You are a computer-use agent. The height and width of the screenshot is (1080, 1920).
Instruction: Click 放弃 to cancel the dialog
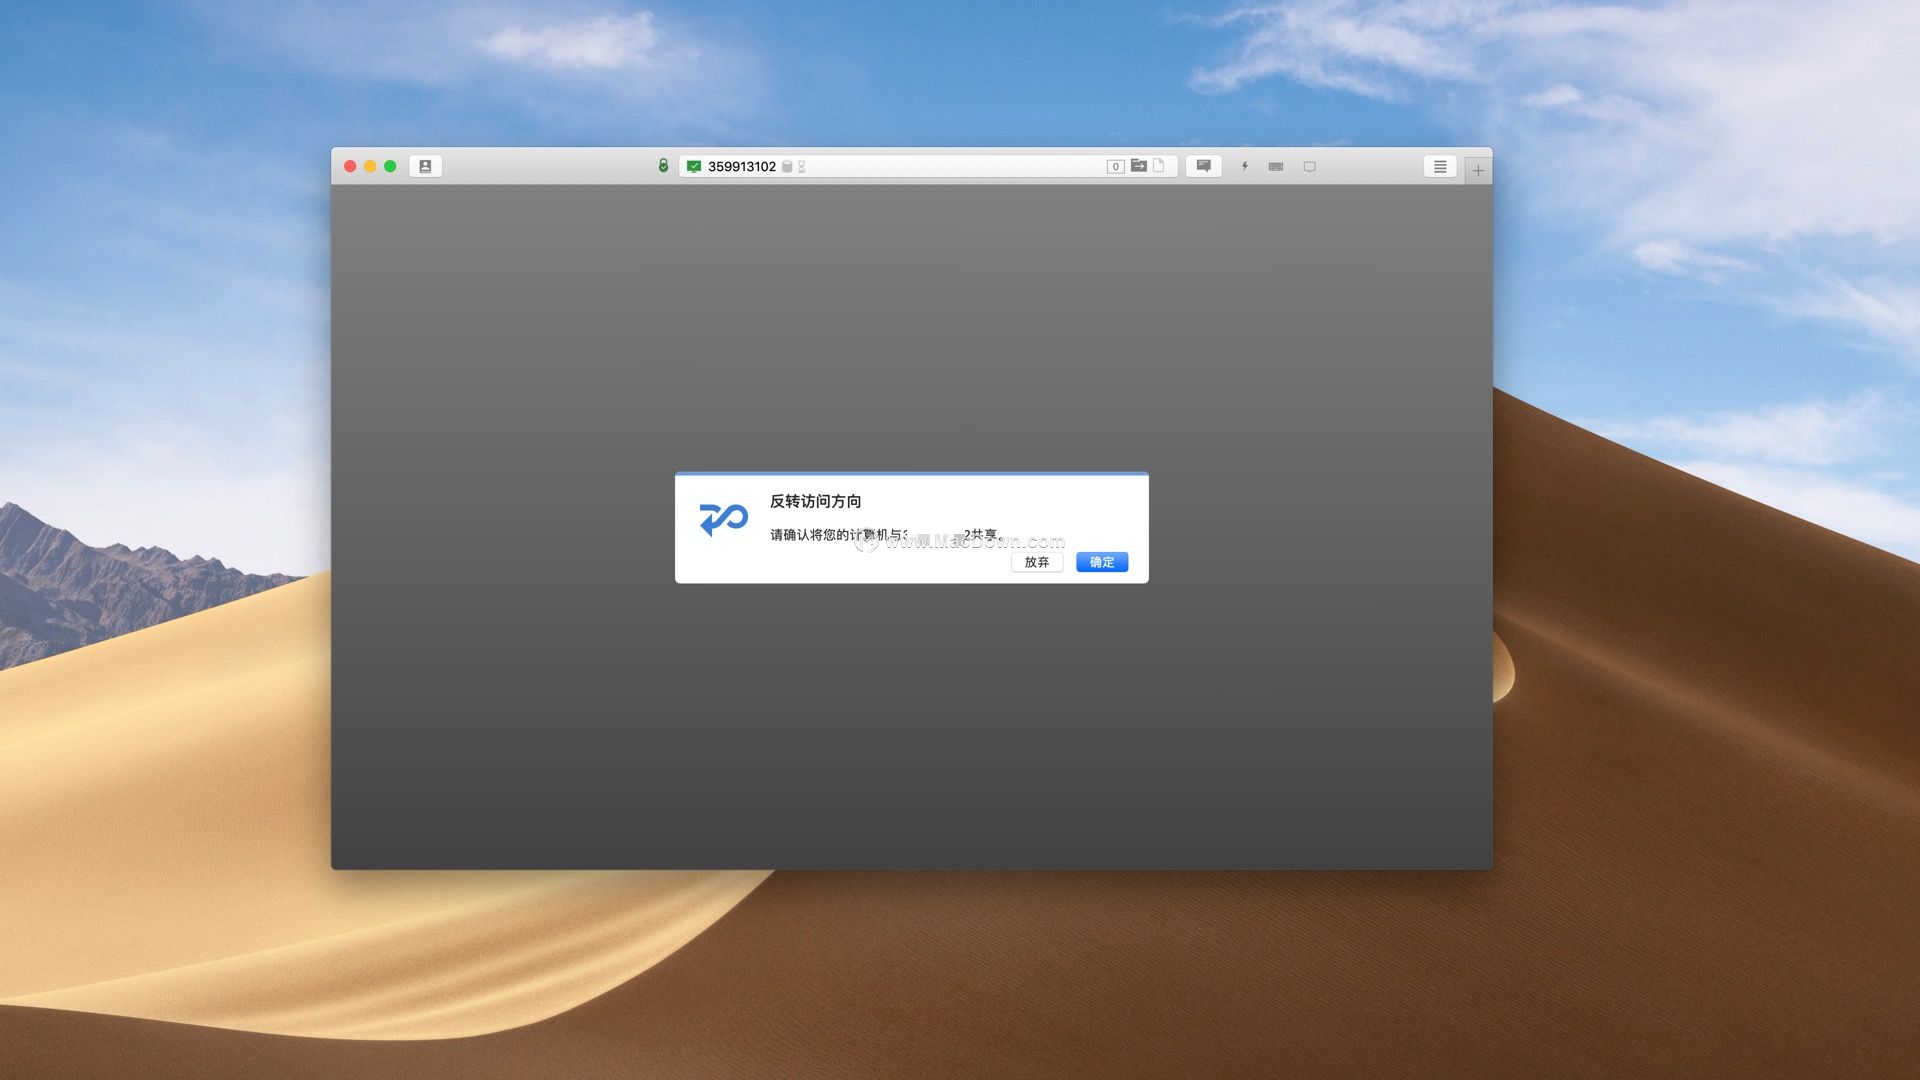pyautogui.click(x=1037, y=562)
